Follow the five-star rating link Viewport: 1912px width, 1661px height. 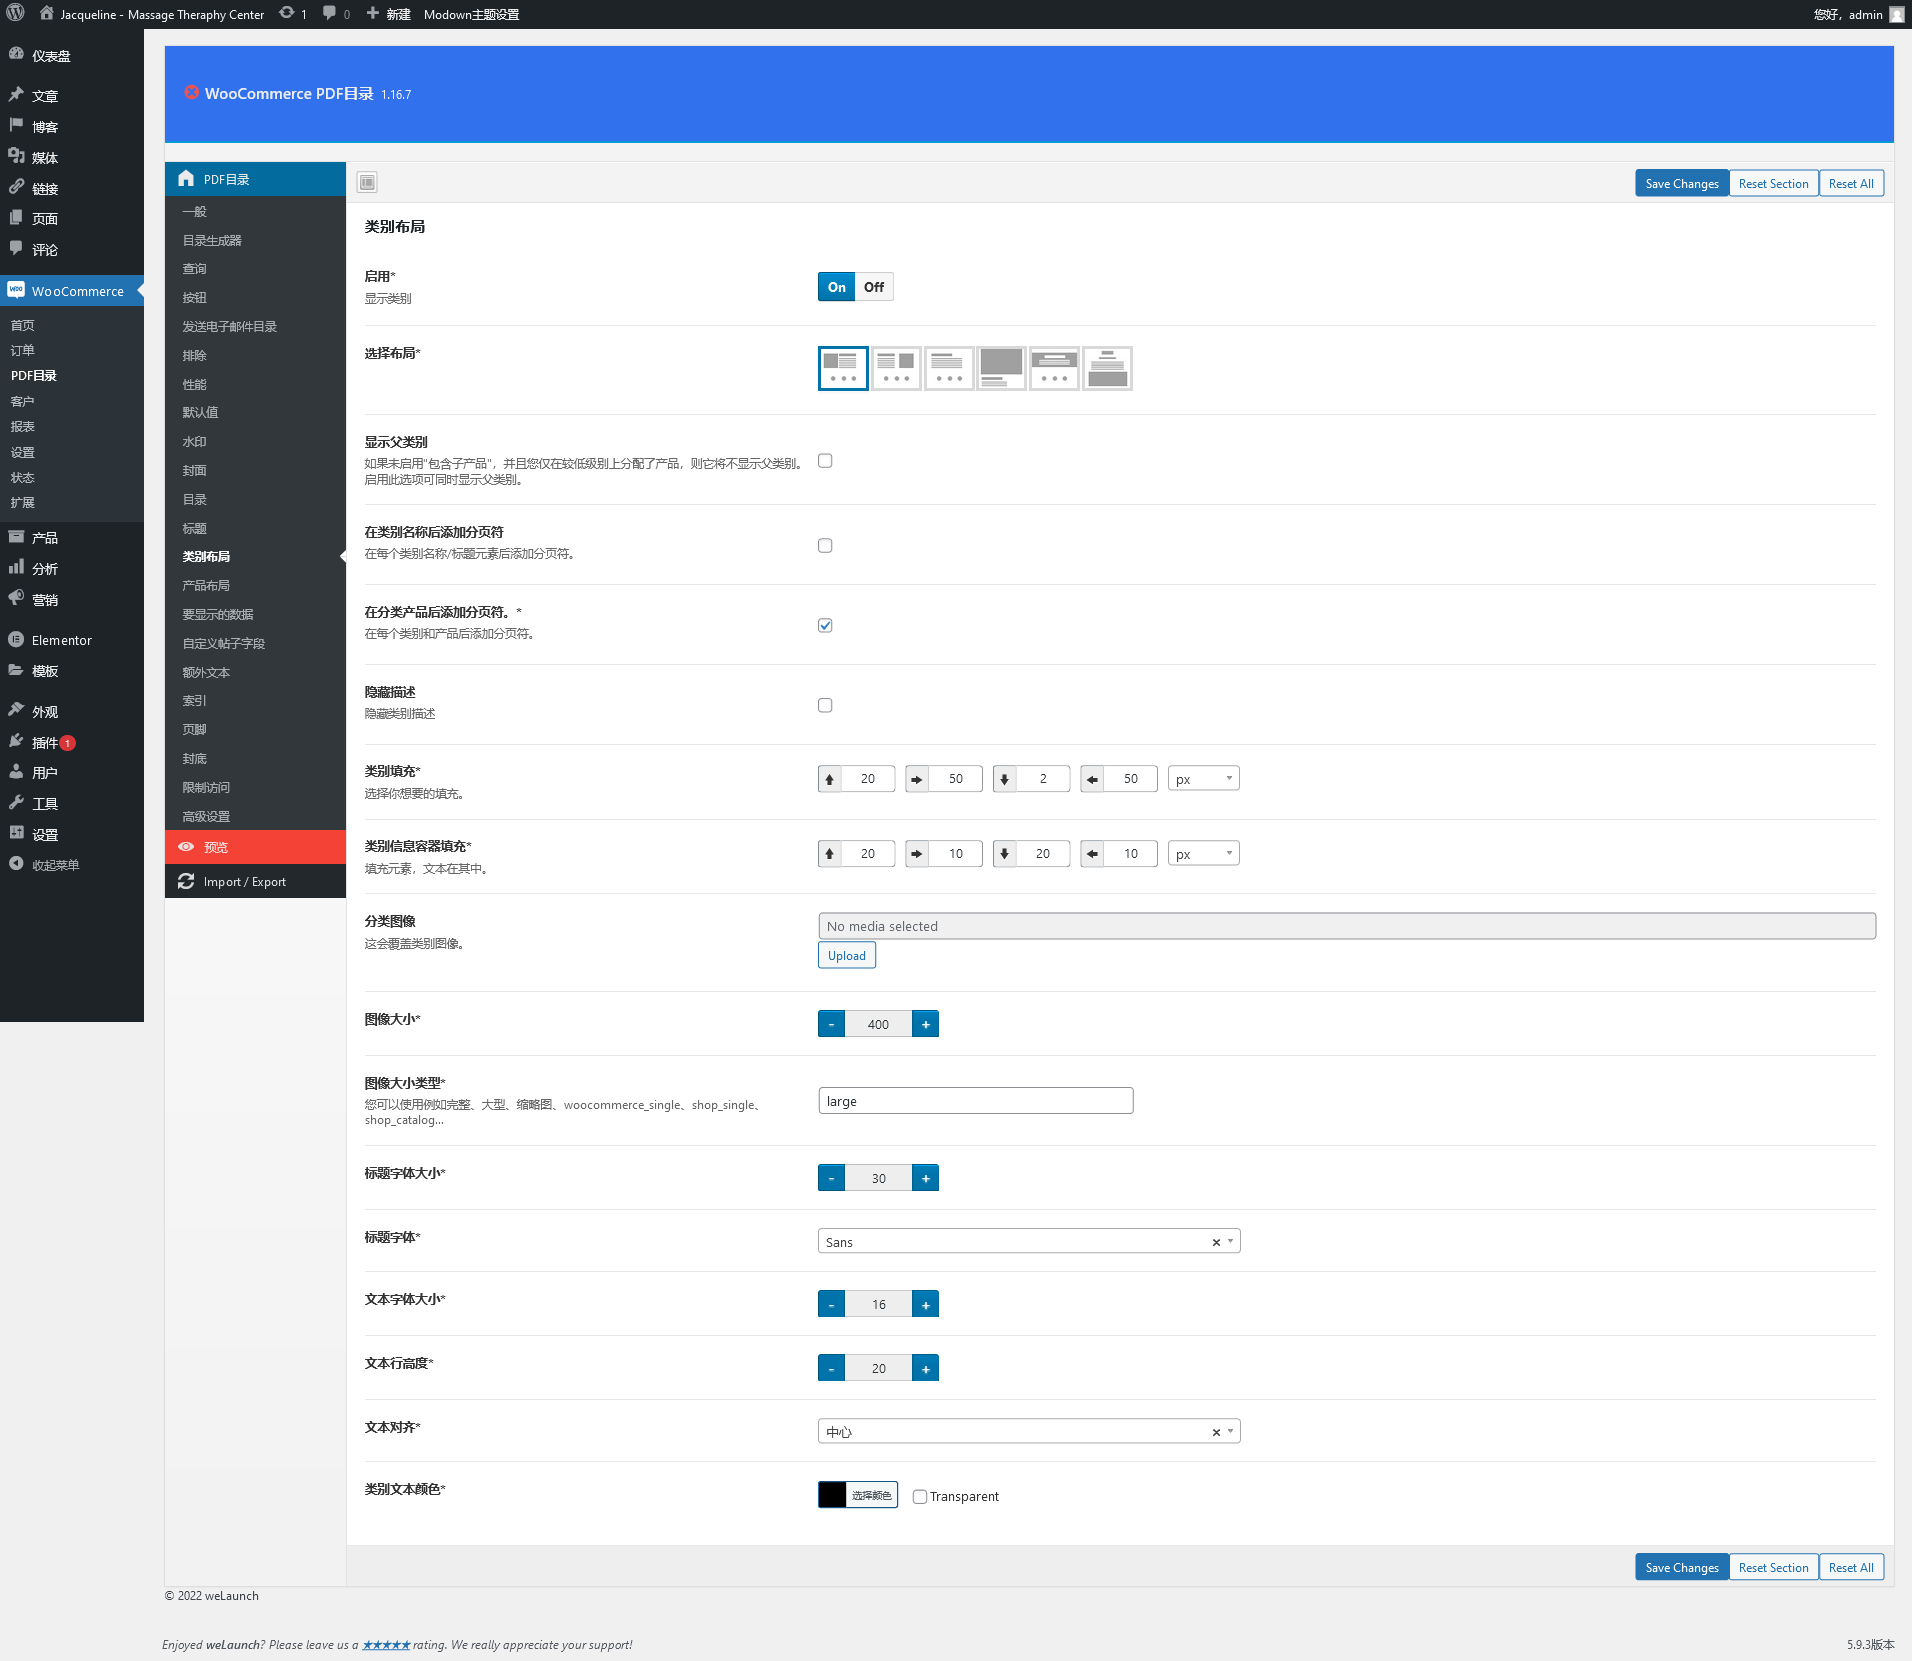[386, 1645]
